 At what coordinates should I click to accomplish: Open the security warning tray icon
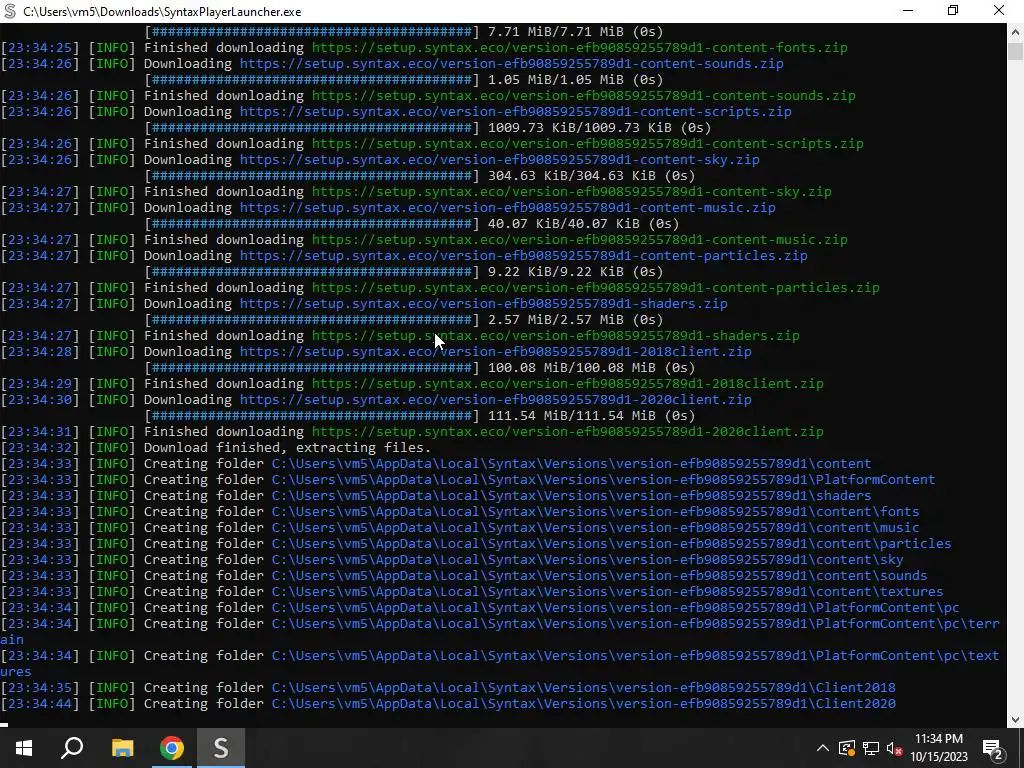pyautogui.click(x=846, y=748)
